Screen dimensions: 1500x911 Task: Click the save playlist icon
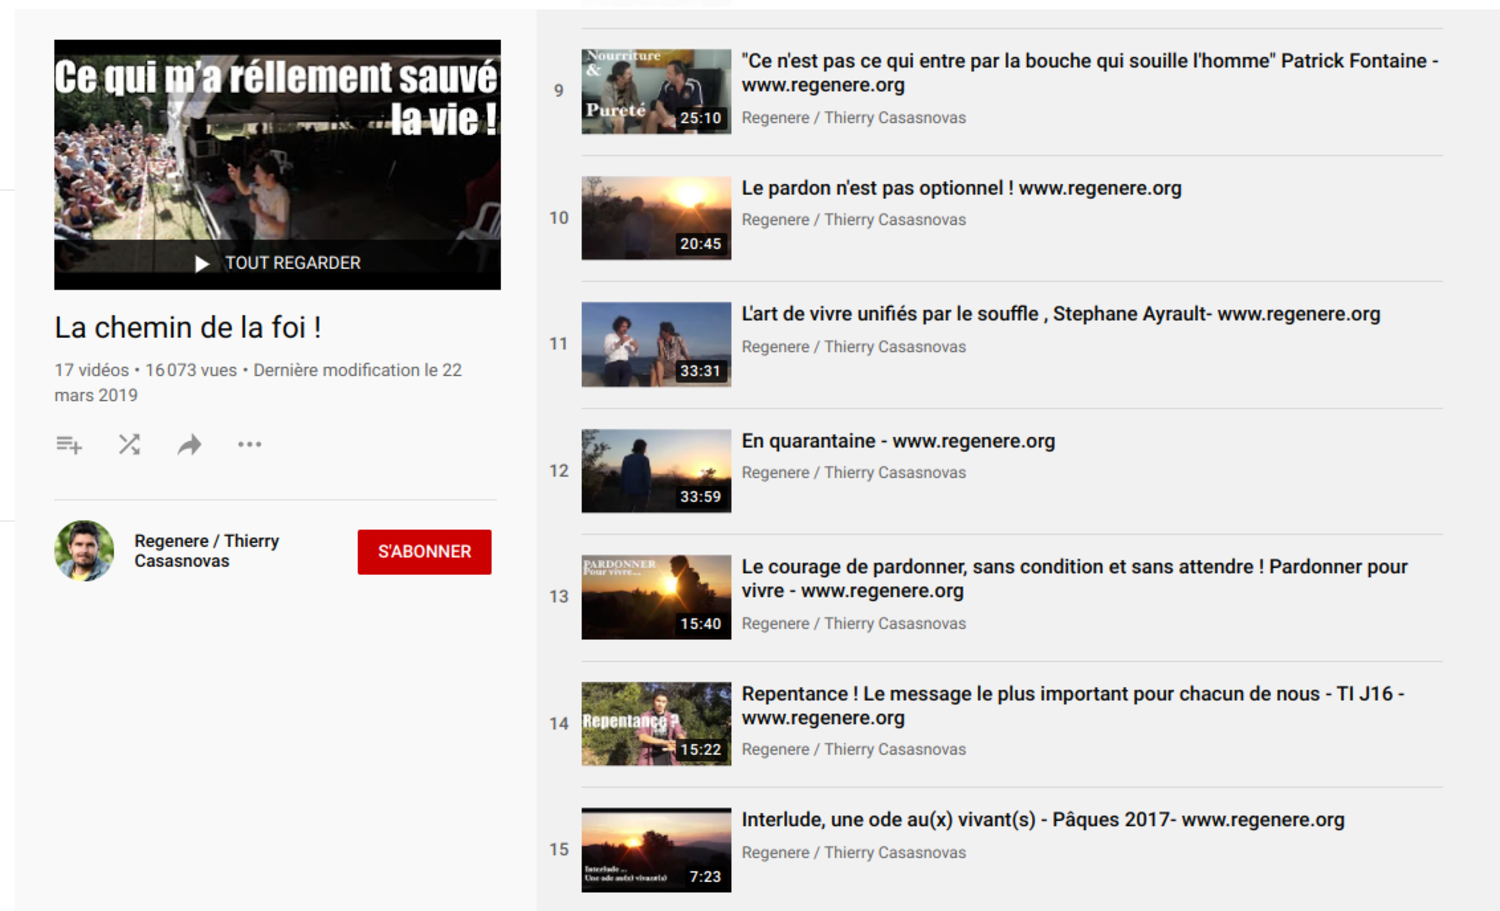pos(69,445)
